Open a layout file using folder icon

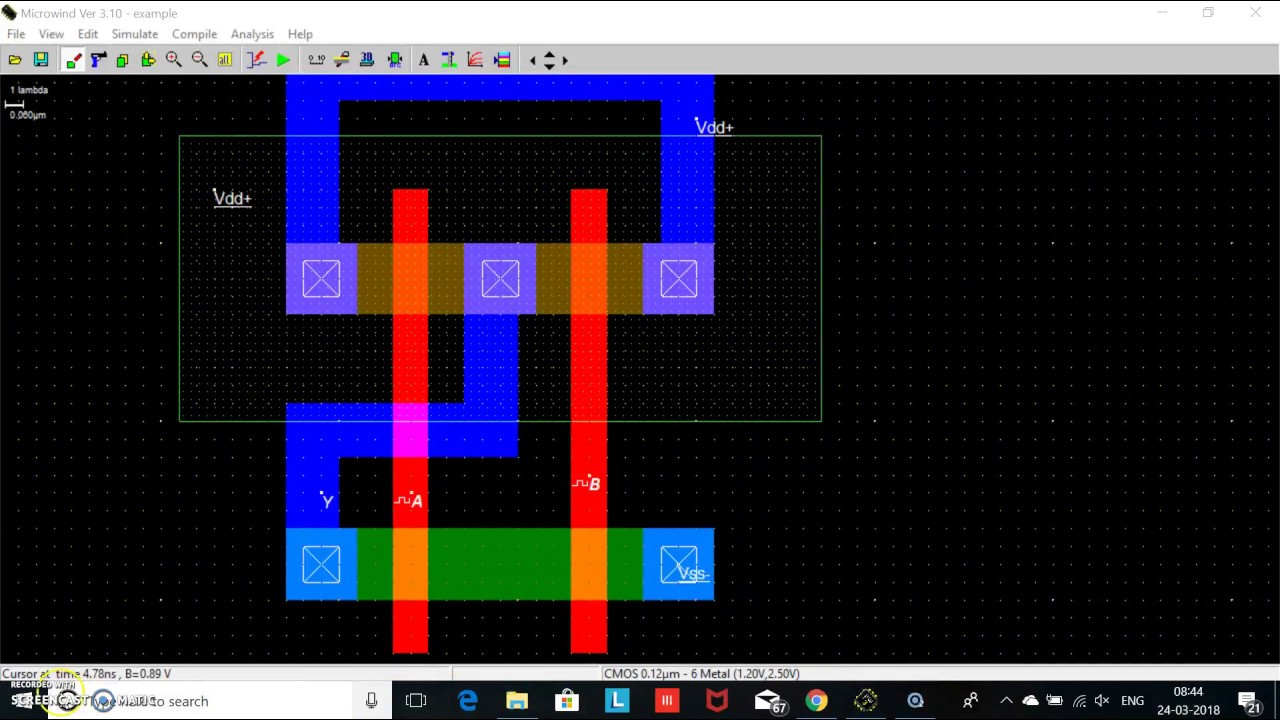15,60
